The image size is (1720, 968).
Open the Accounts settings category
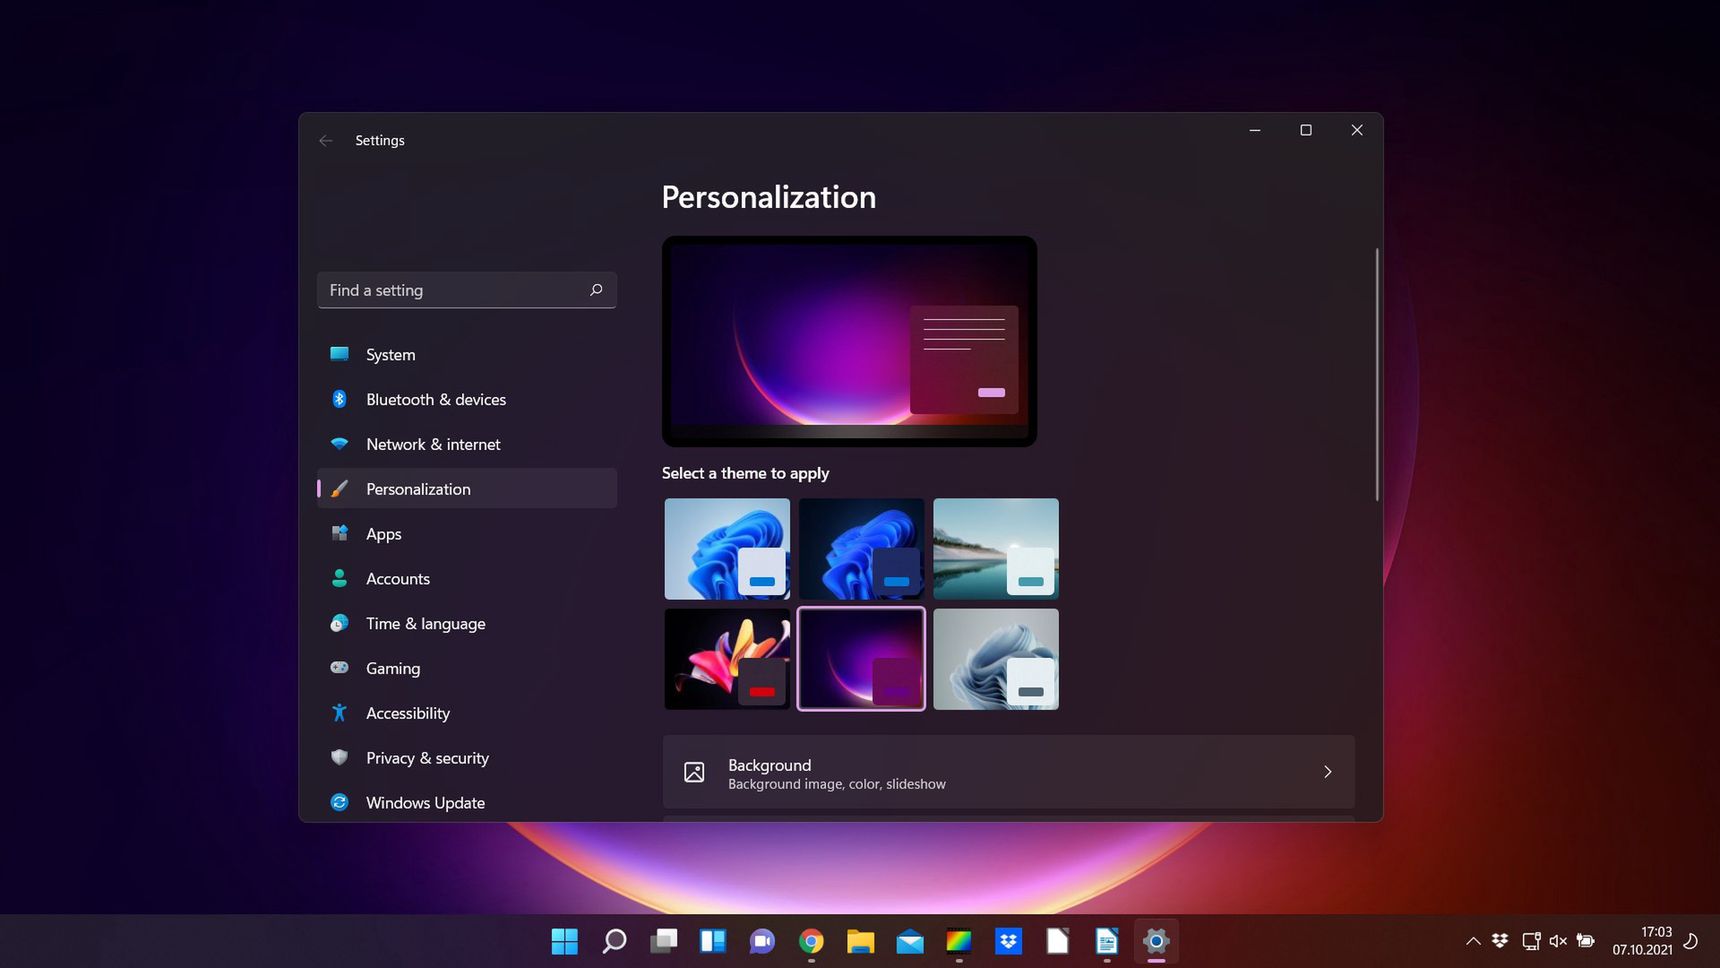(466, 578)
